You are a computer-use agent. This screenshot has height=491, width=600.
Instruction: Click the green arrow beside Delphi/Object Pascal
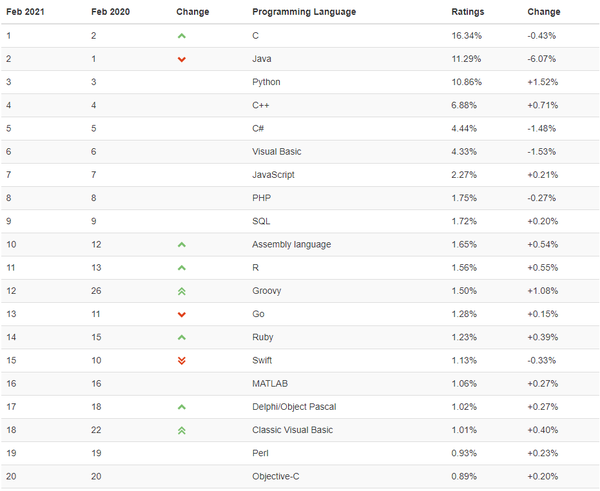(x=181, y=407)
